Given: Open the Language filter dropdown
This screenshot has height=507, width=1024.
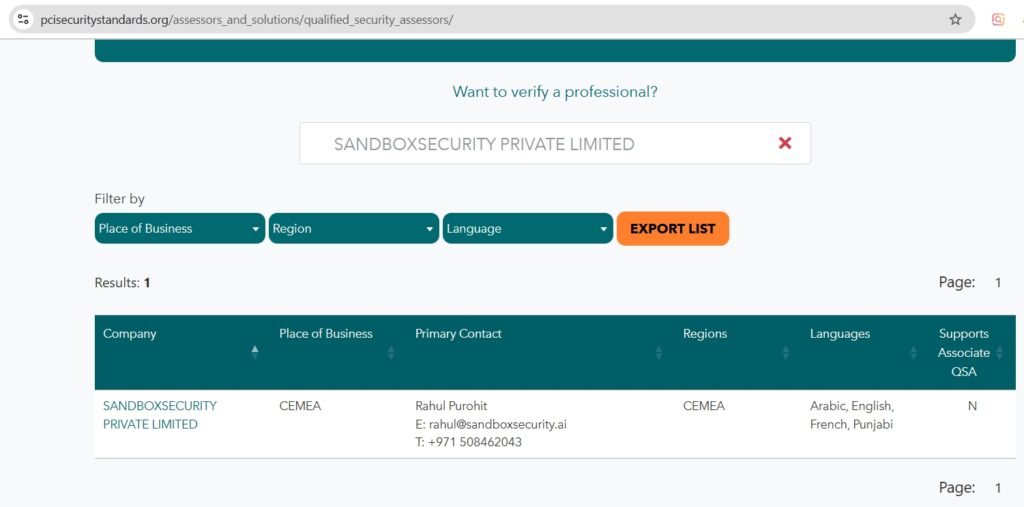Looking at the screenshot, I should tap(528, 228).
